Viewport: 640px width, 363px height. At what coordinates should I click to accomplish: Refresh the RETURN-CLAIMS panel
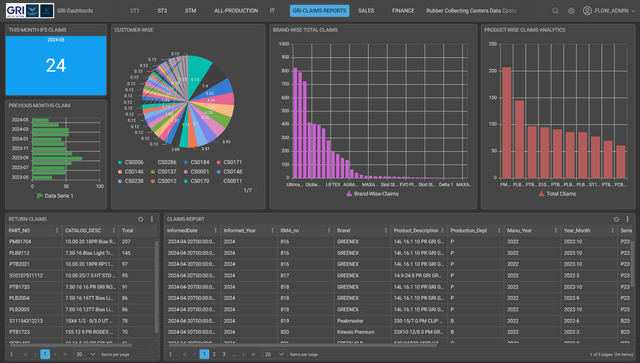tap(141, 219)
